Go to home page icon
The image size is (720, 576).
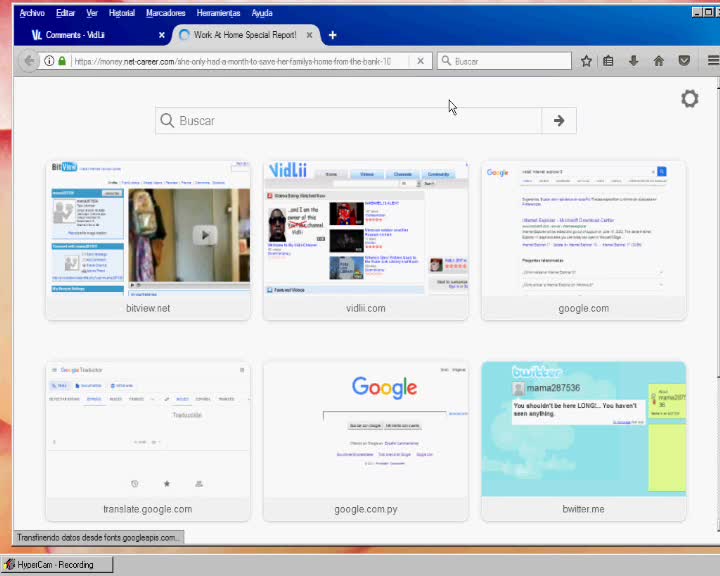click(x=659, y=61)
